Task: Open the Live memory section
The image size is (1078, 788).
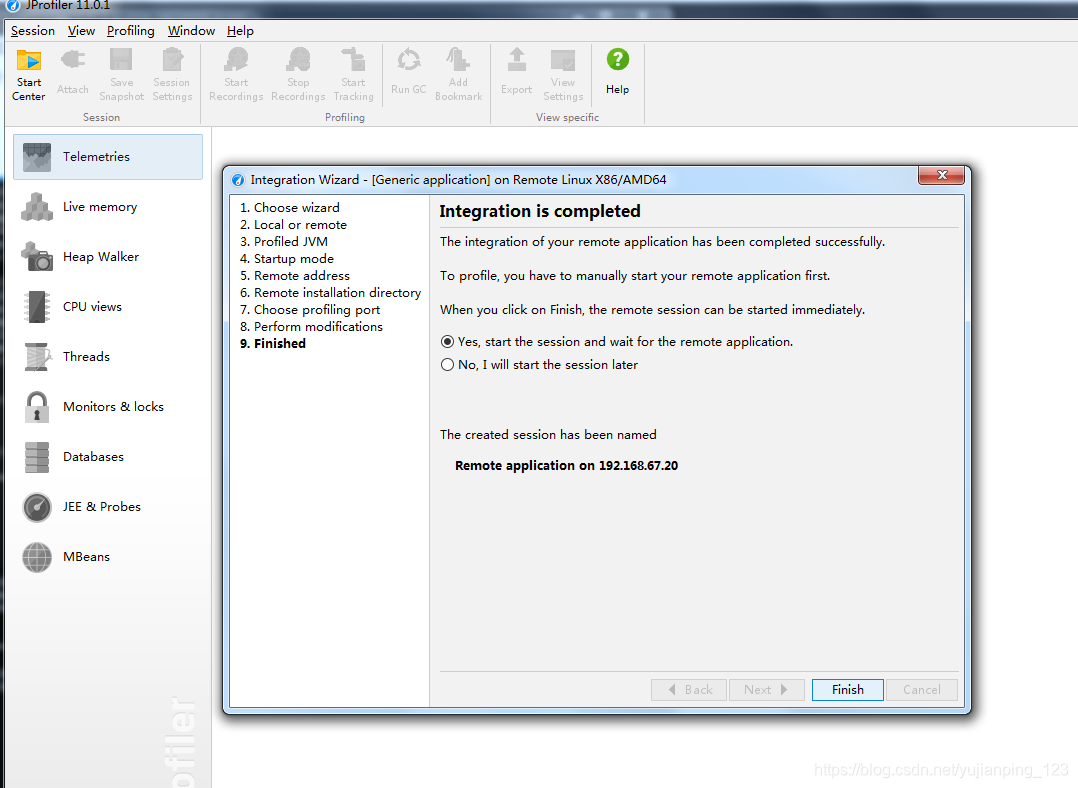Action: pyautogui.click(x=108, y=207)
